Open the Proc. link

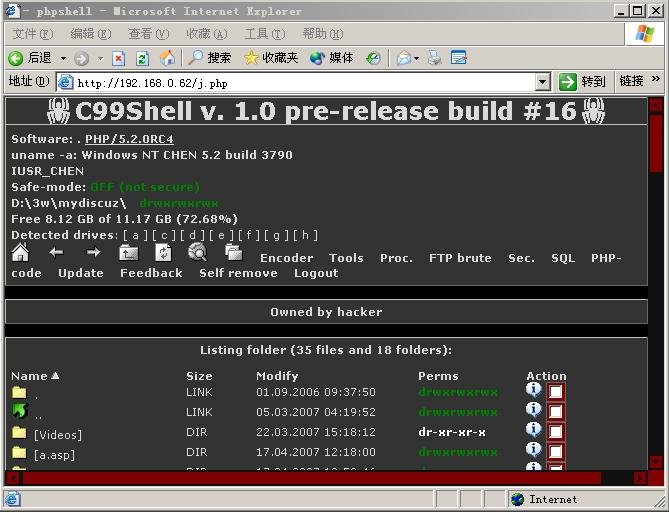pos(396,258)
